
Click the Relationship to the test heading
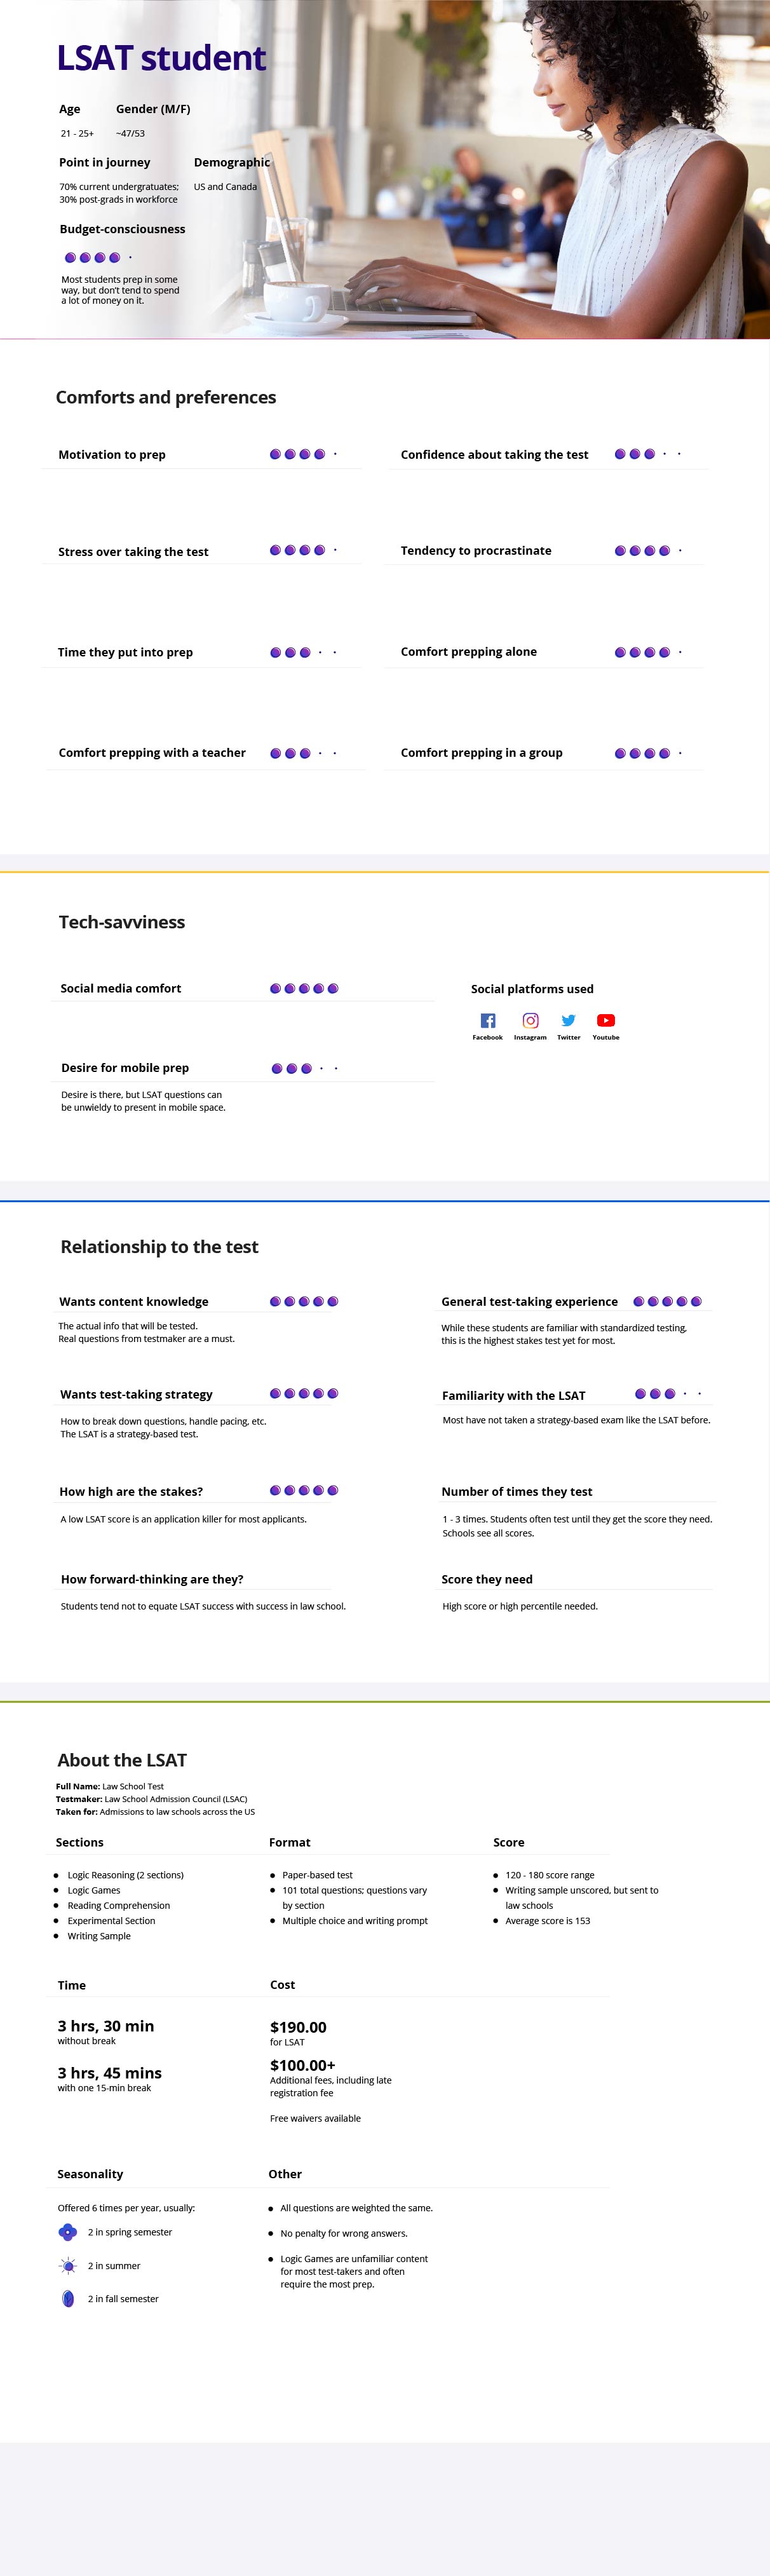pos(159,1246)
